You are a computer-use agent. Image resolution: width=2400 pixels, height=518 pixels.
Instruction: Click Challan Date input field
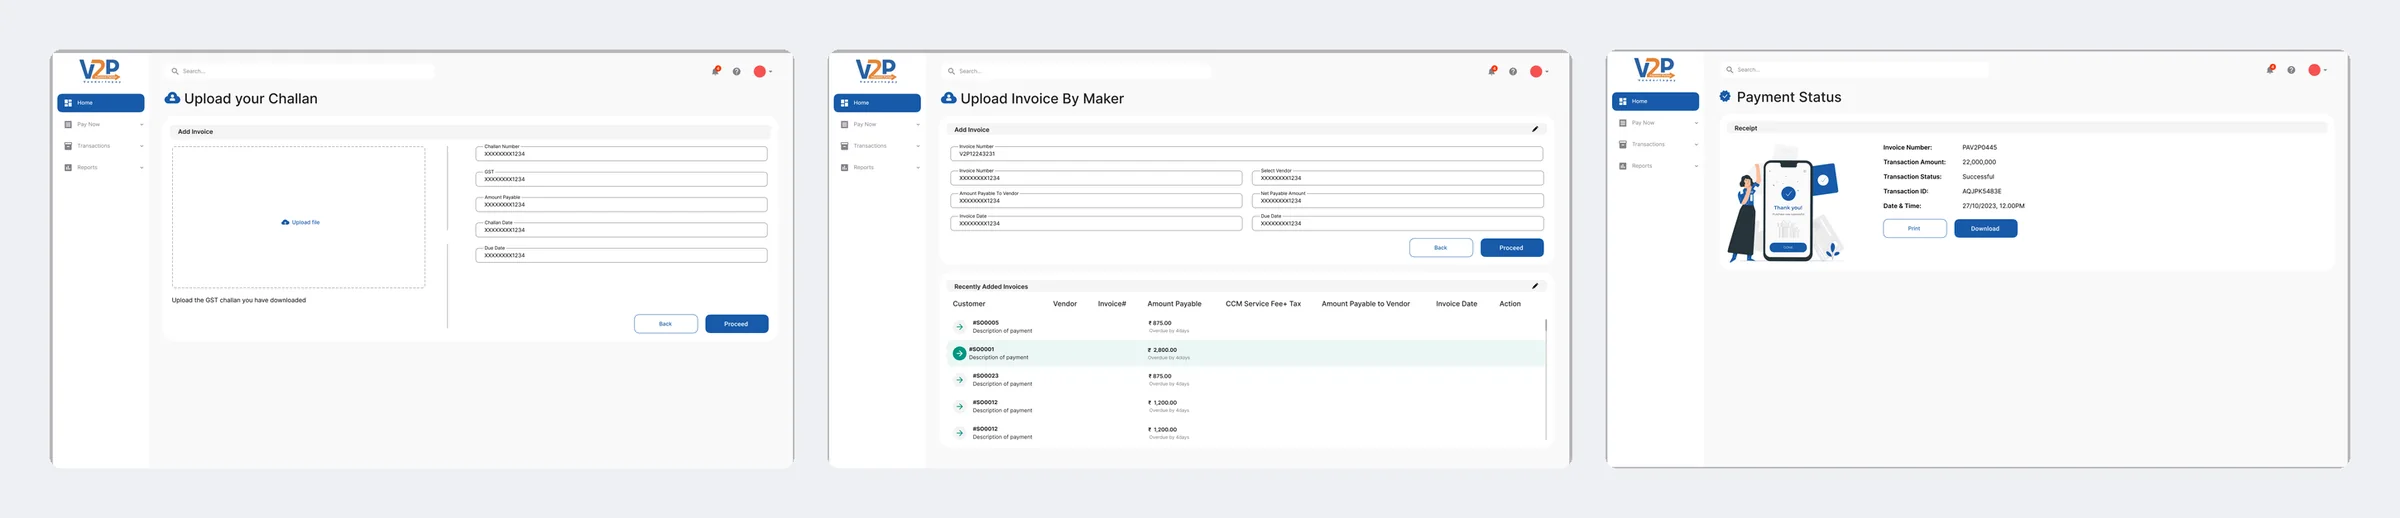621,230
